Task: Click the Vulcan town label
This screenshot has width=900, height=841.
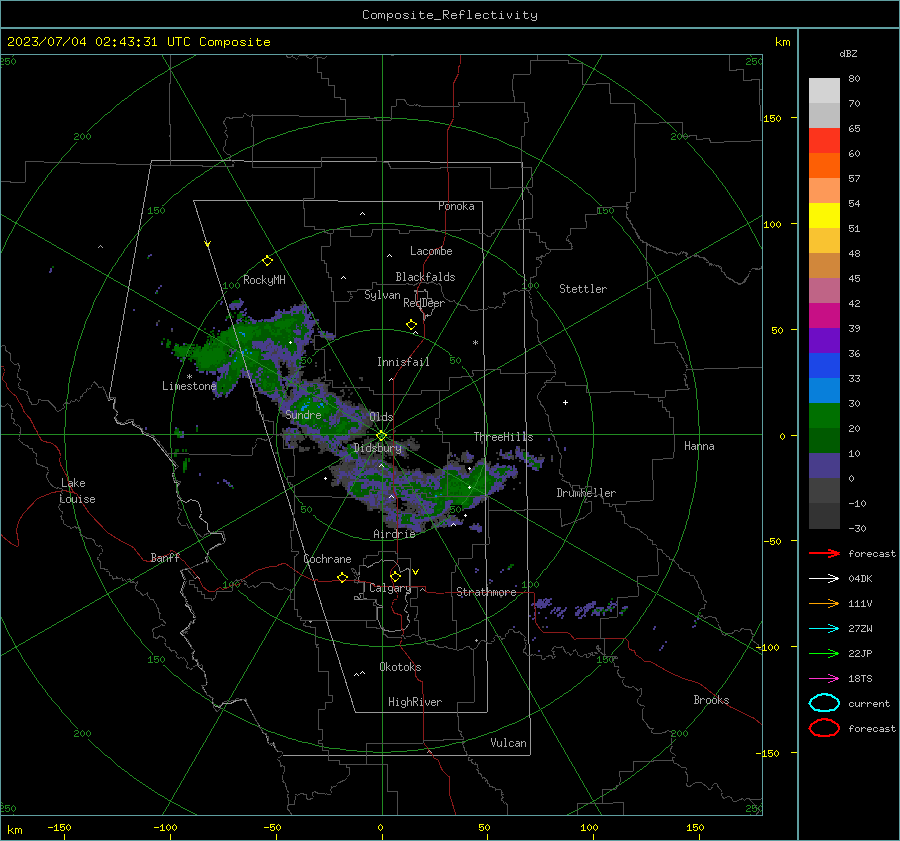Action: [x=508, y=743]
